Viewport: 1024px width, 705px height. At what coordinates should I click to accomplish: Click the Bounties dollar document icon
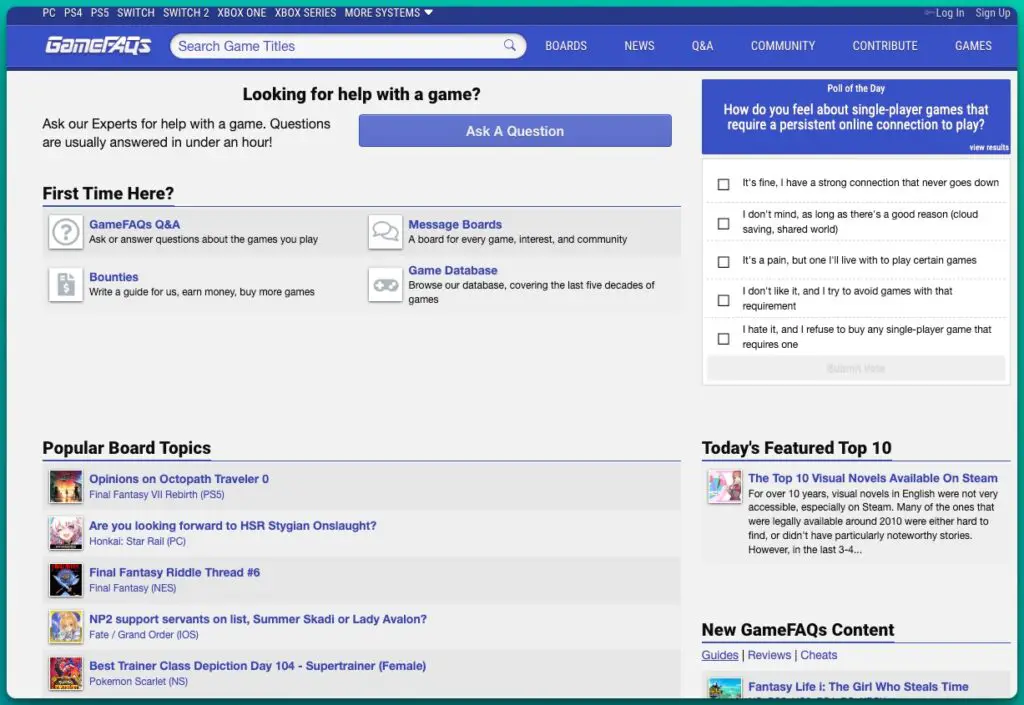point(66,285)
